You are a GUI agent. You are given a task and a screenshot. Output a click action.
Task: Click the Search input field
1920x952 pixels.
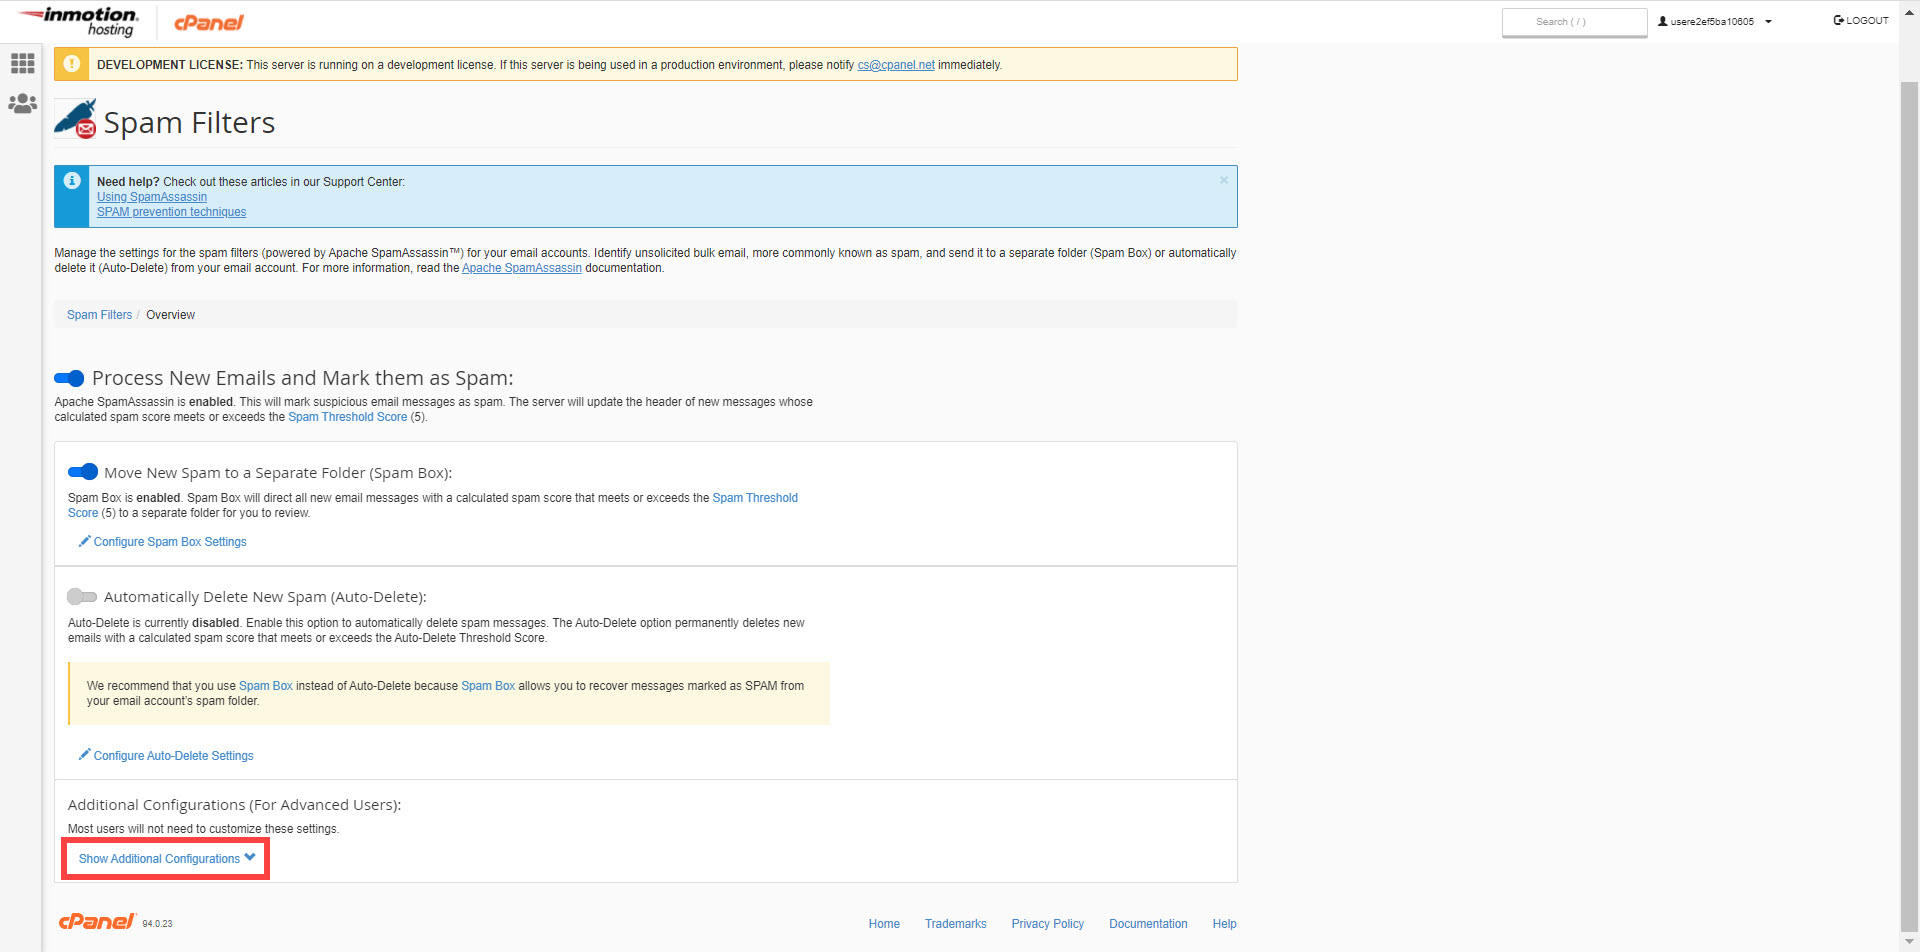(x=1574, y=22)
